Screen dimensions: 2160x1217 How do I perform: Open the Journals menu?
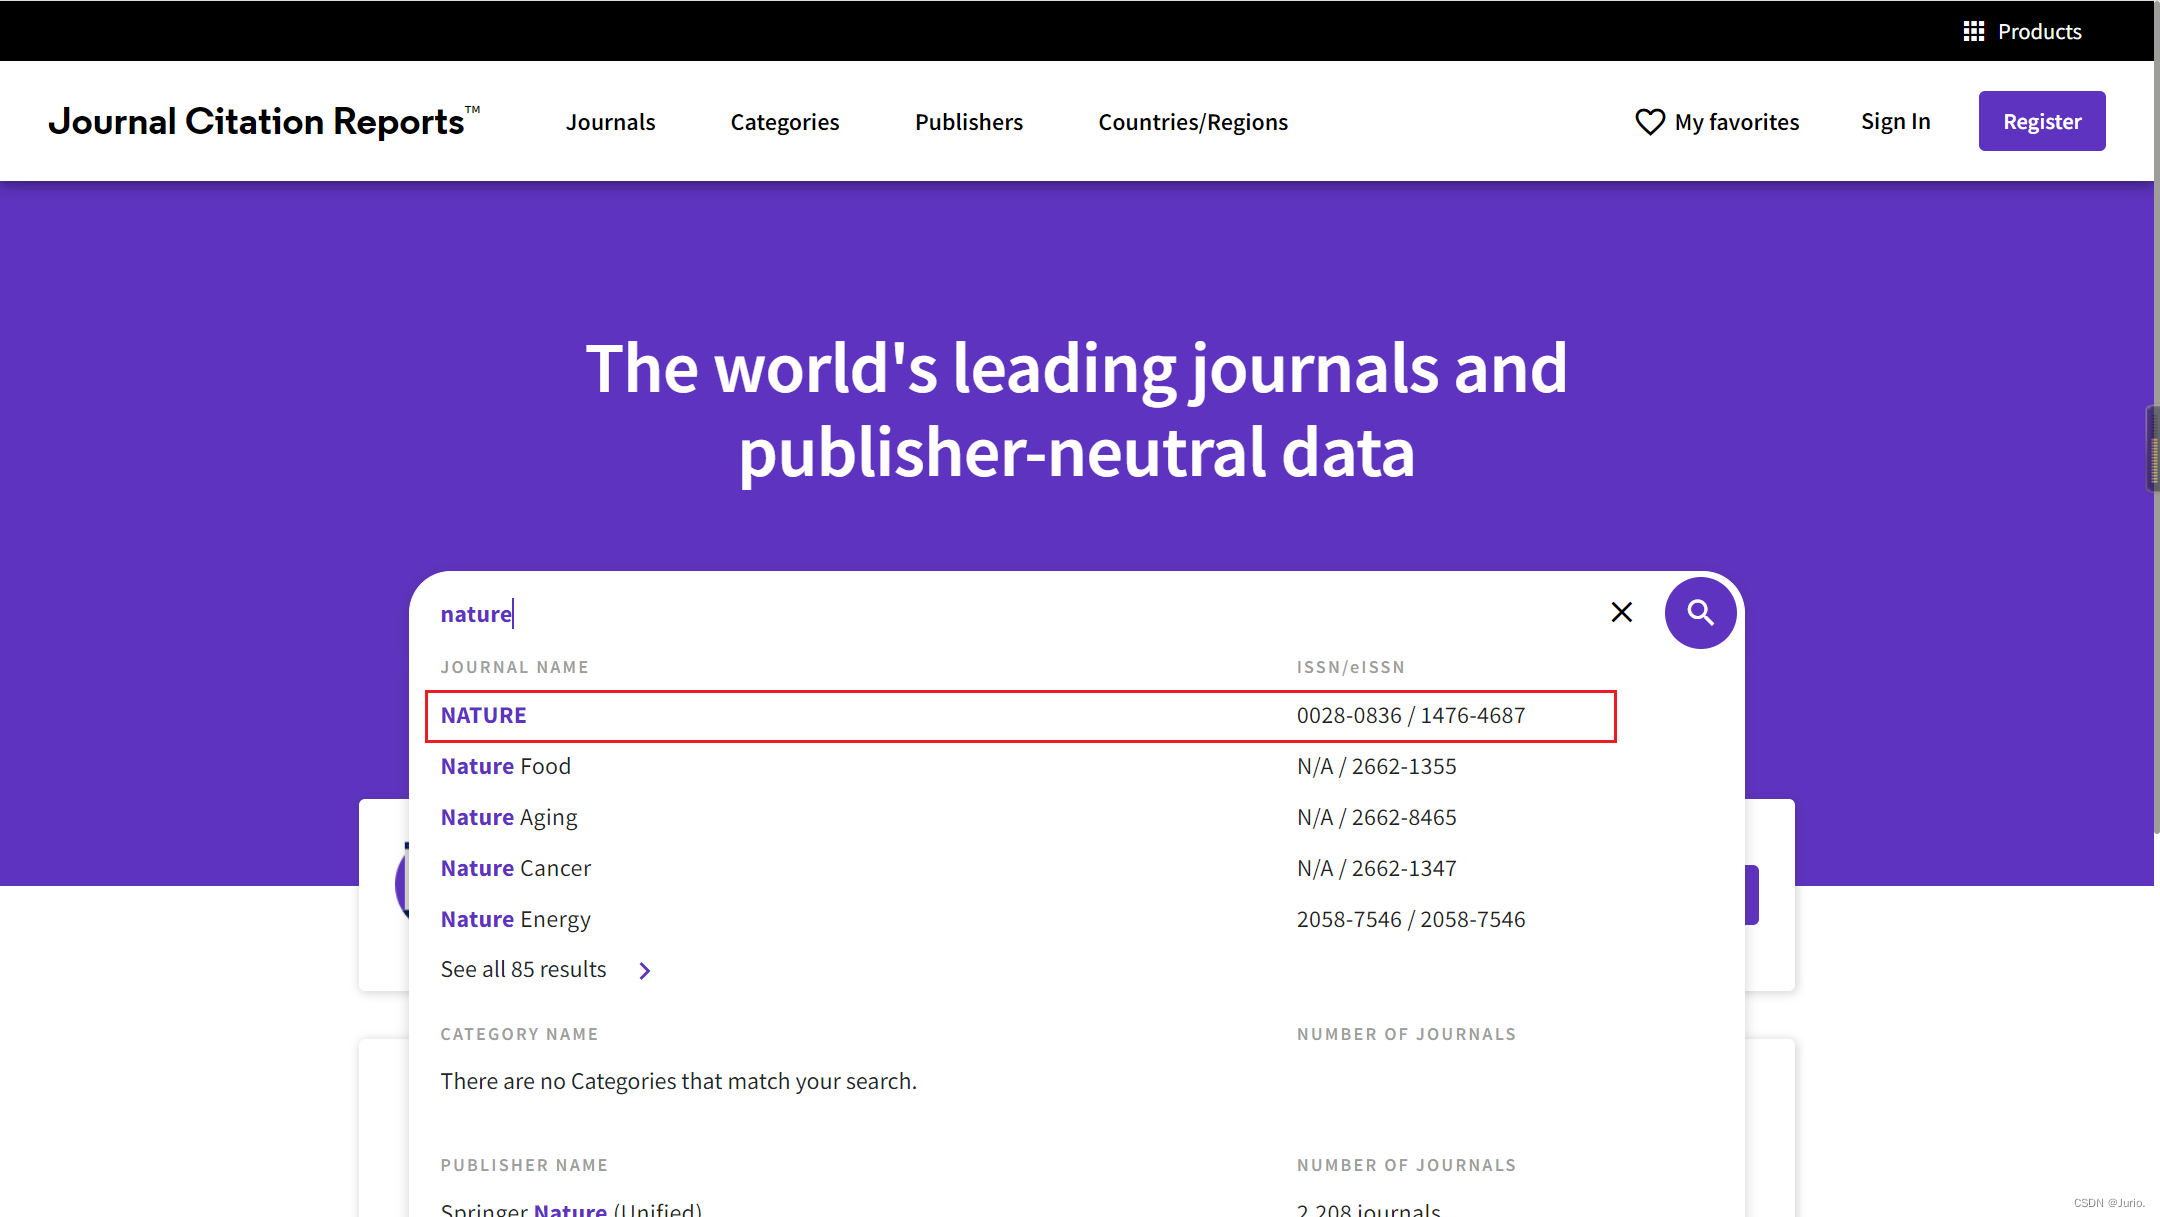(610, 122)
